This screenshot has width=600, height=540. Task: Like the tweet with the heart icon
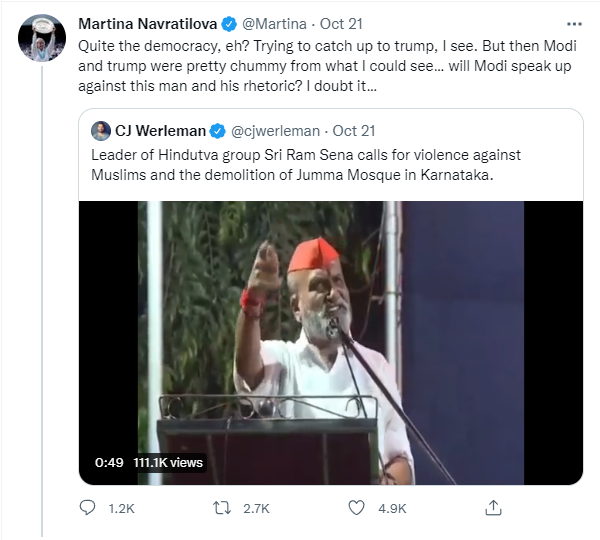pyautogui.click(x=357, y=508)
